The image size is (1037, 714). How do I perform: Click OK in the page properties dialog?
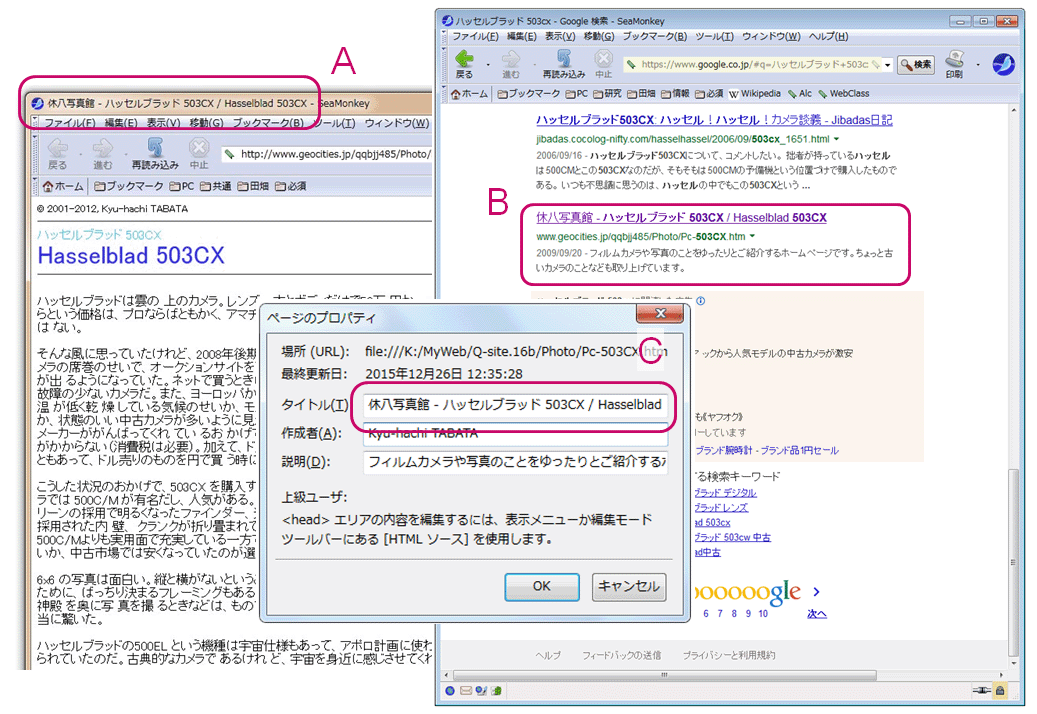click(x=542, y=586)
